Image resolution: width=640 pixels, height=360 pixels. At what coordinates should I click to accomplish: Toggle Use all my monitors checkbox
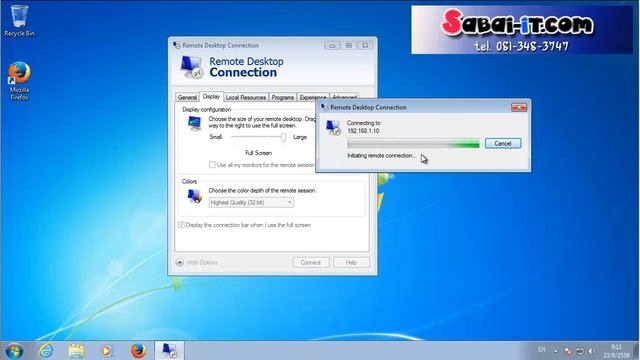click(212, 165)
